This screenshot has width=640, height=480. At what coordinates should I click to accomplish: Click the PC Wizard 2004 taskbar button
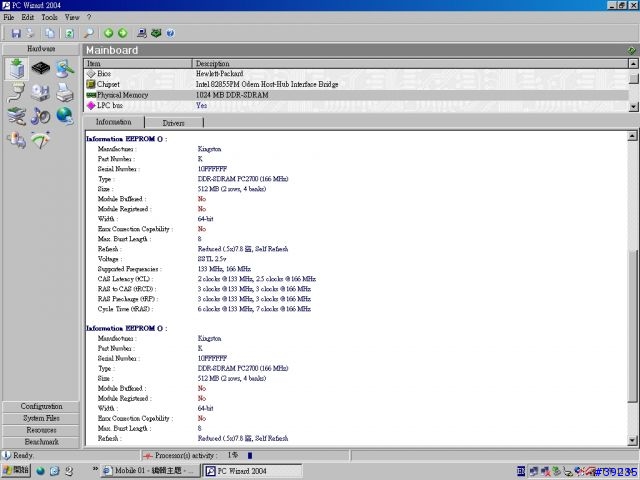click(x=253, y=471)
